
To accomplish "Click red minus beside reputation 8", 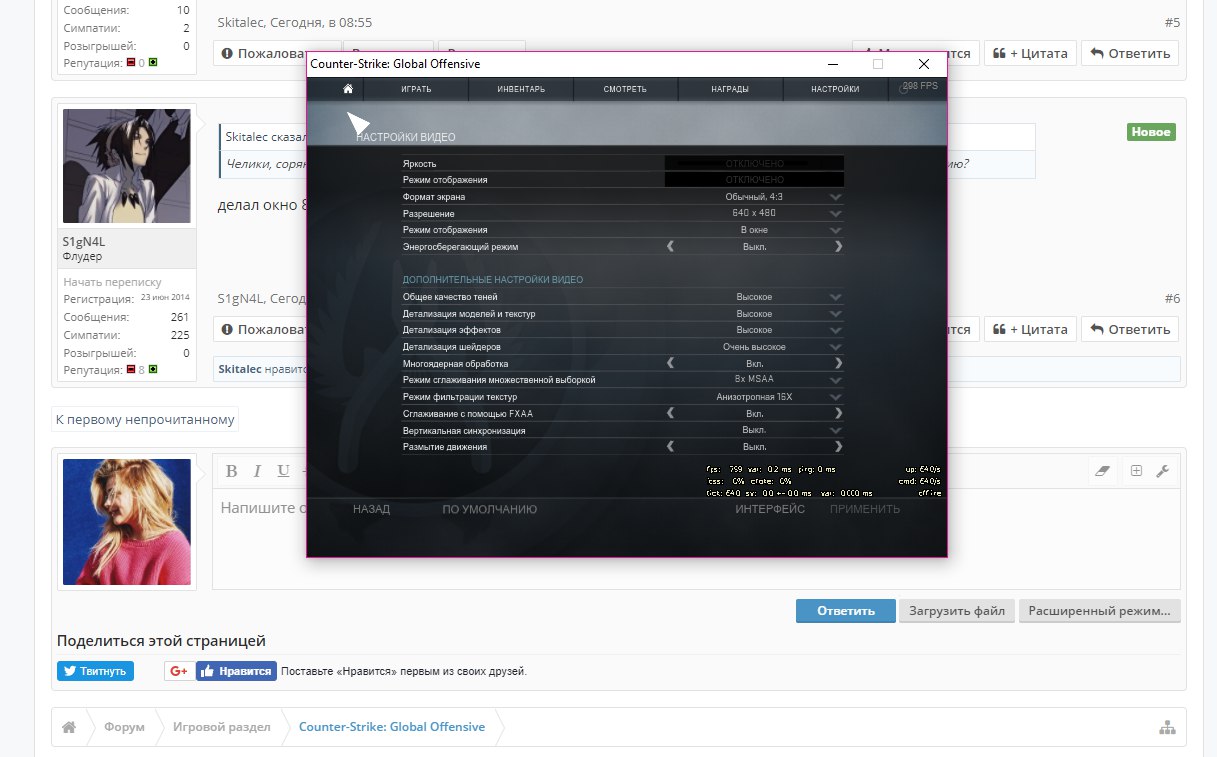I will point(130,370).
